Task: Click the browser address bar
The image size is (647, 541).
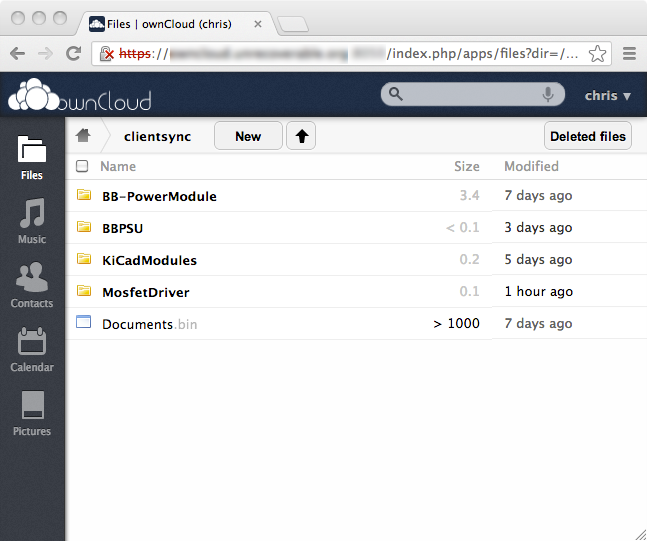Action: click(x=351, y=54)
